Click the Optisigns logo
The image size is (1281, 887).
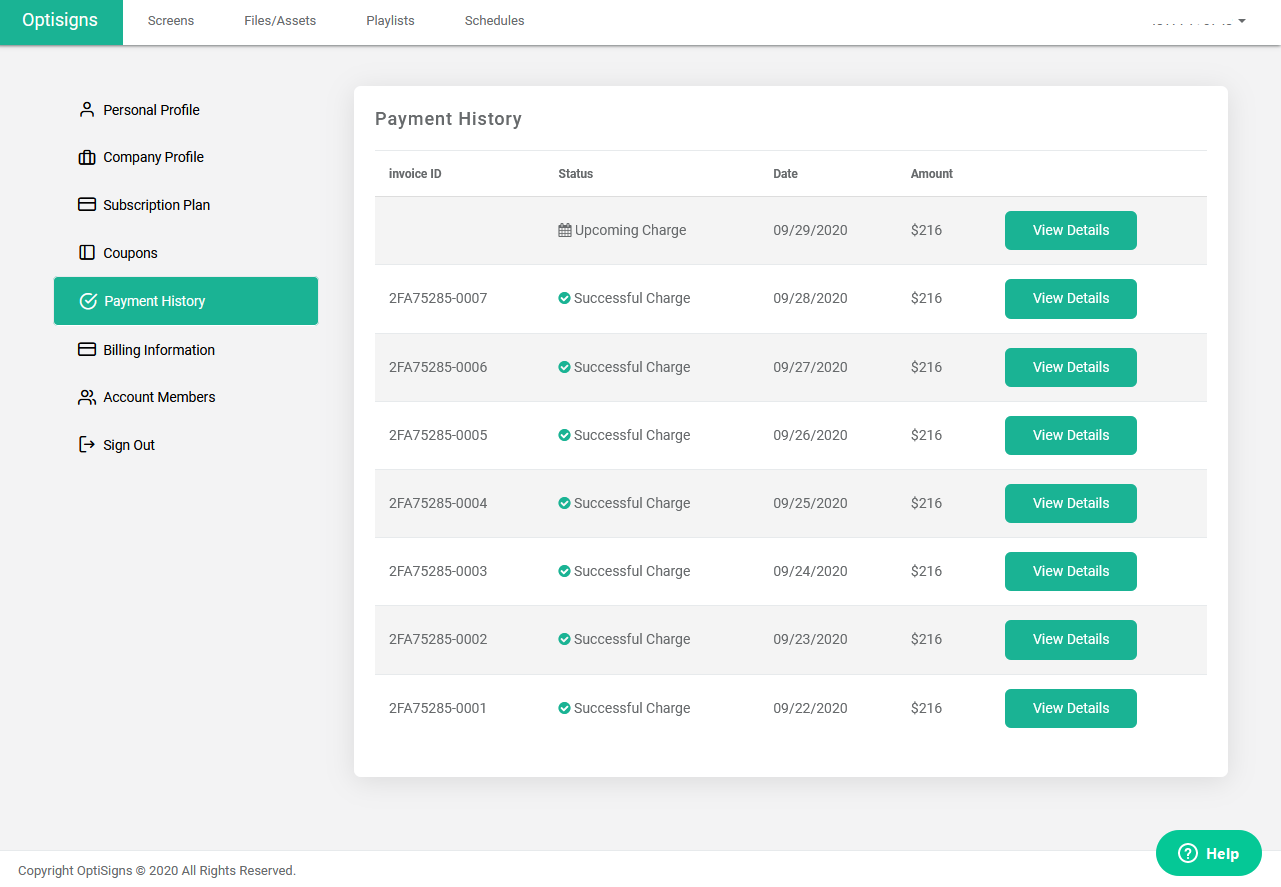[x=60, y=21]
